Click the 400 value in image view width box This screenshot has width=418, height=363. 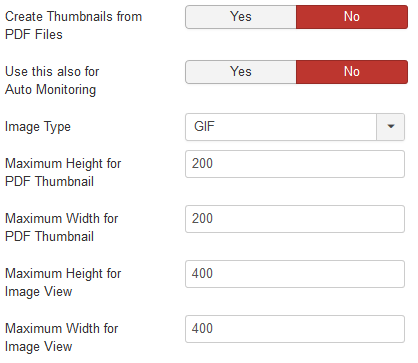click(202, 329)
